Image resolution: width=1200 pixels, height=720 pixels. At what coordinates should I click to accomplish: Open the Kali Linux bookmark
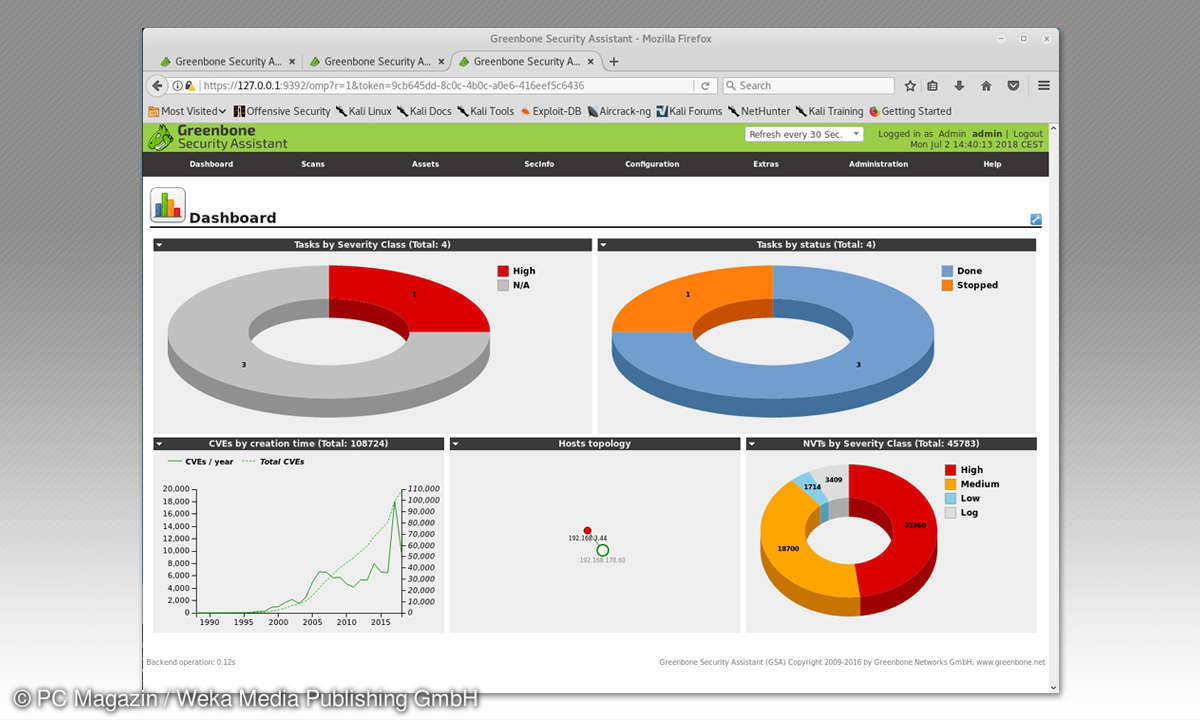tap(363, 111)
